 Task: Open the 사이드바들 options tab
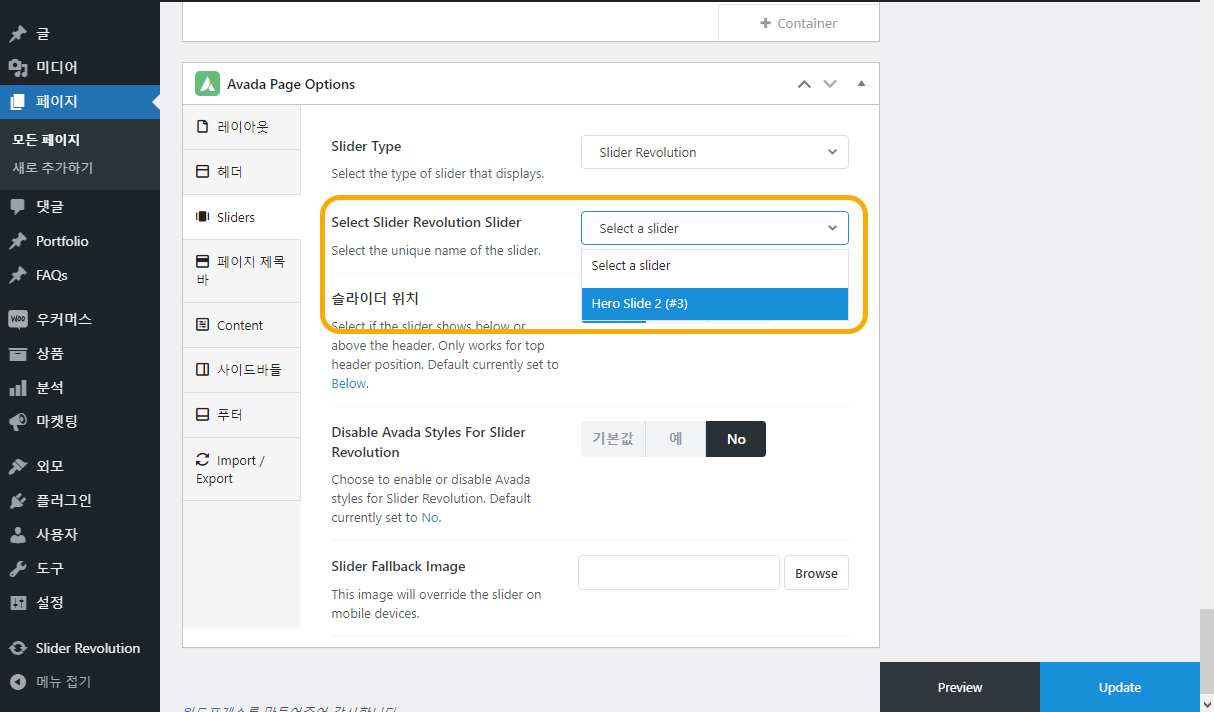(x=242, y=370)
